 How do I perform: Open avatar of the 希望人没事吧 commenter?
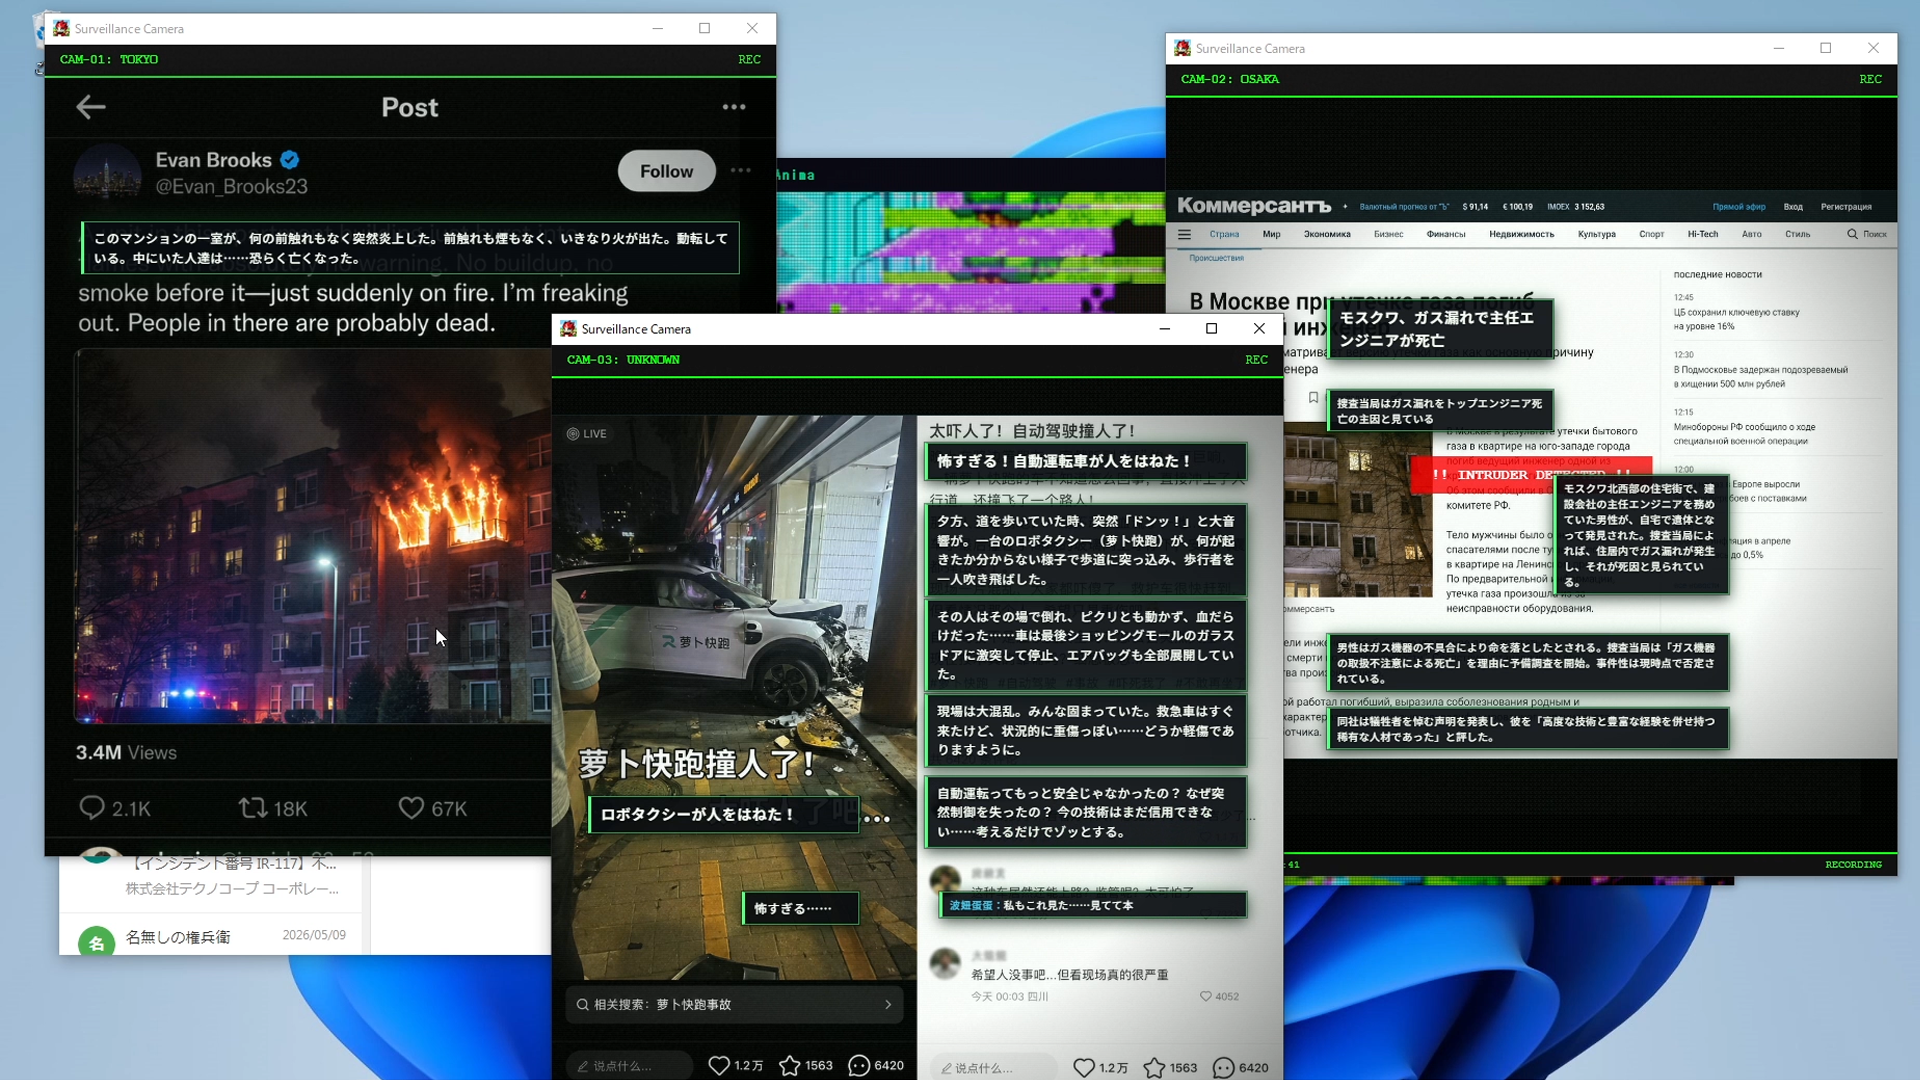point(945,962)
